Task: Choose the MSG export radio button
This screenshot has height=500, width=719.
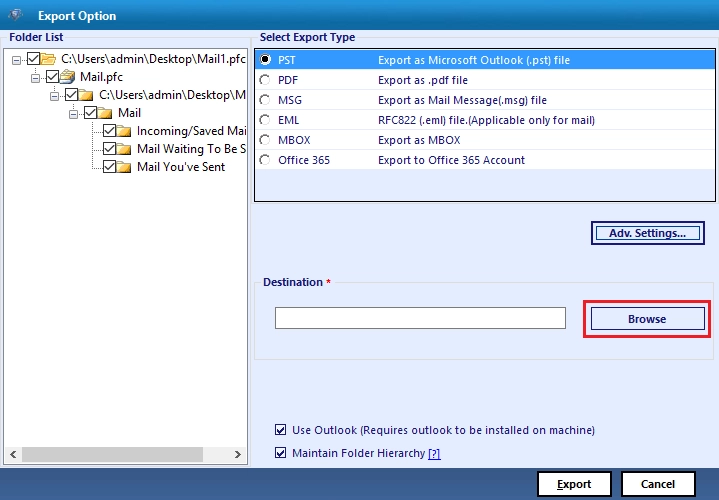Action: 265,100
